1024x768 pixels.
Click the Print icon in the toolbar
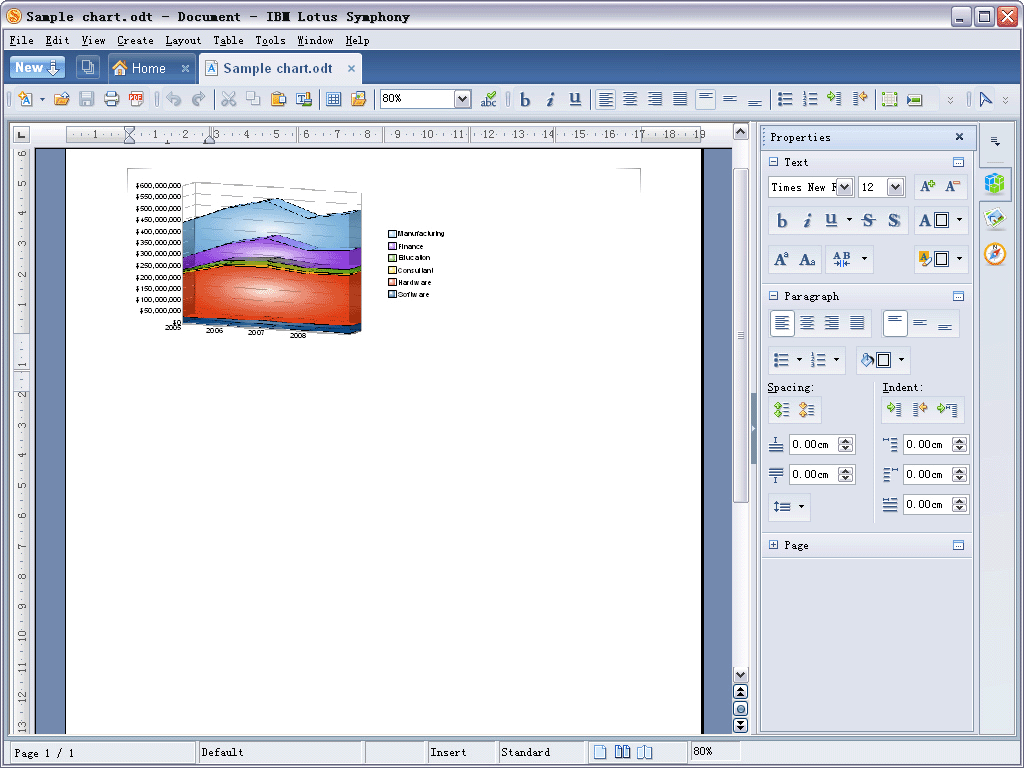click(x=111, y=99)
